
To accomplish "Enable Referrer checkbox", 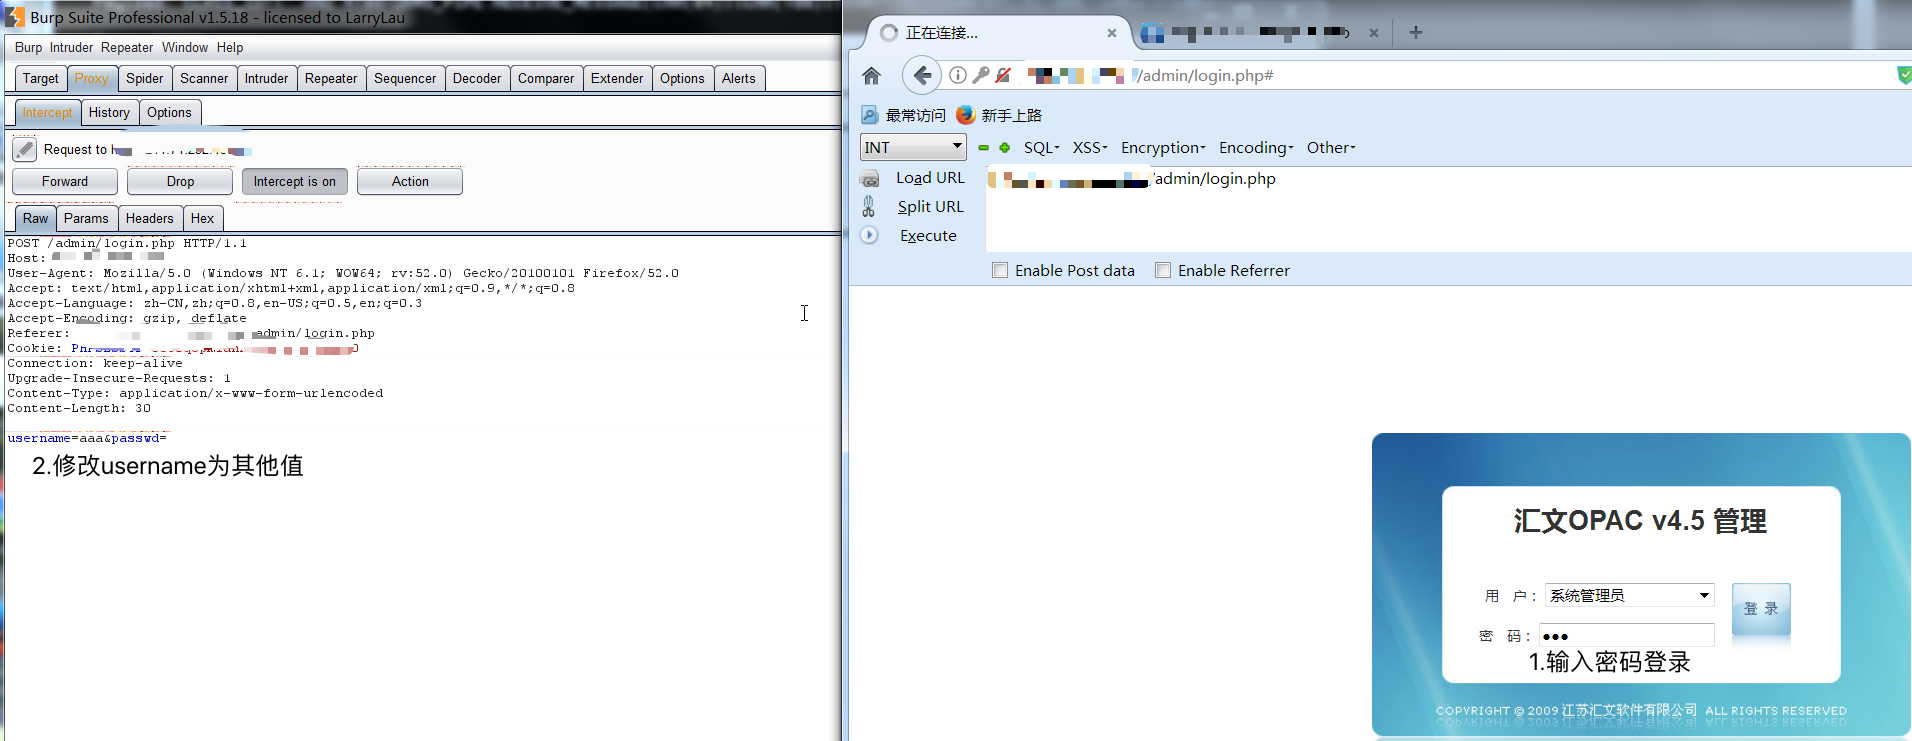I will tap(1163, 270).
